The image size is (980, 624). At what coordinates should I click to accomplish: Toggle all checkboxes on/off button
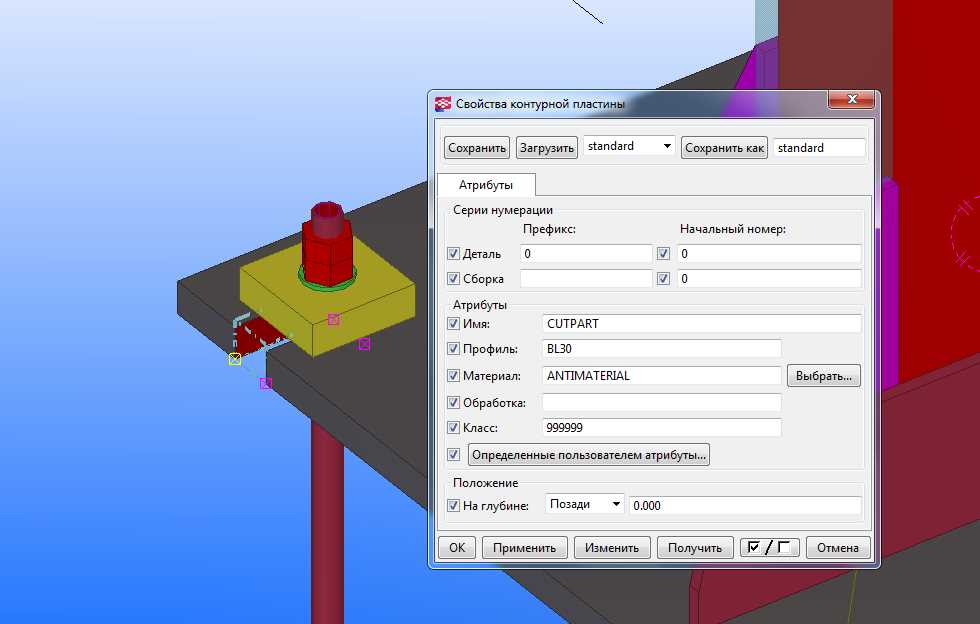click(769, 548)
